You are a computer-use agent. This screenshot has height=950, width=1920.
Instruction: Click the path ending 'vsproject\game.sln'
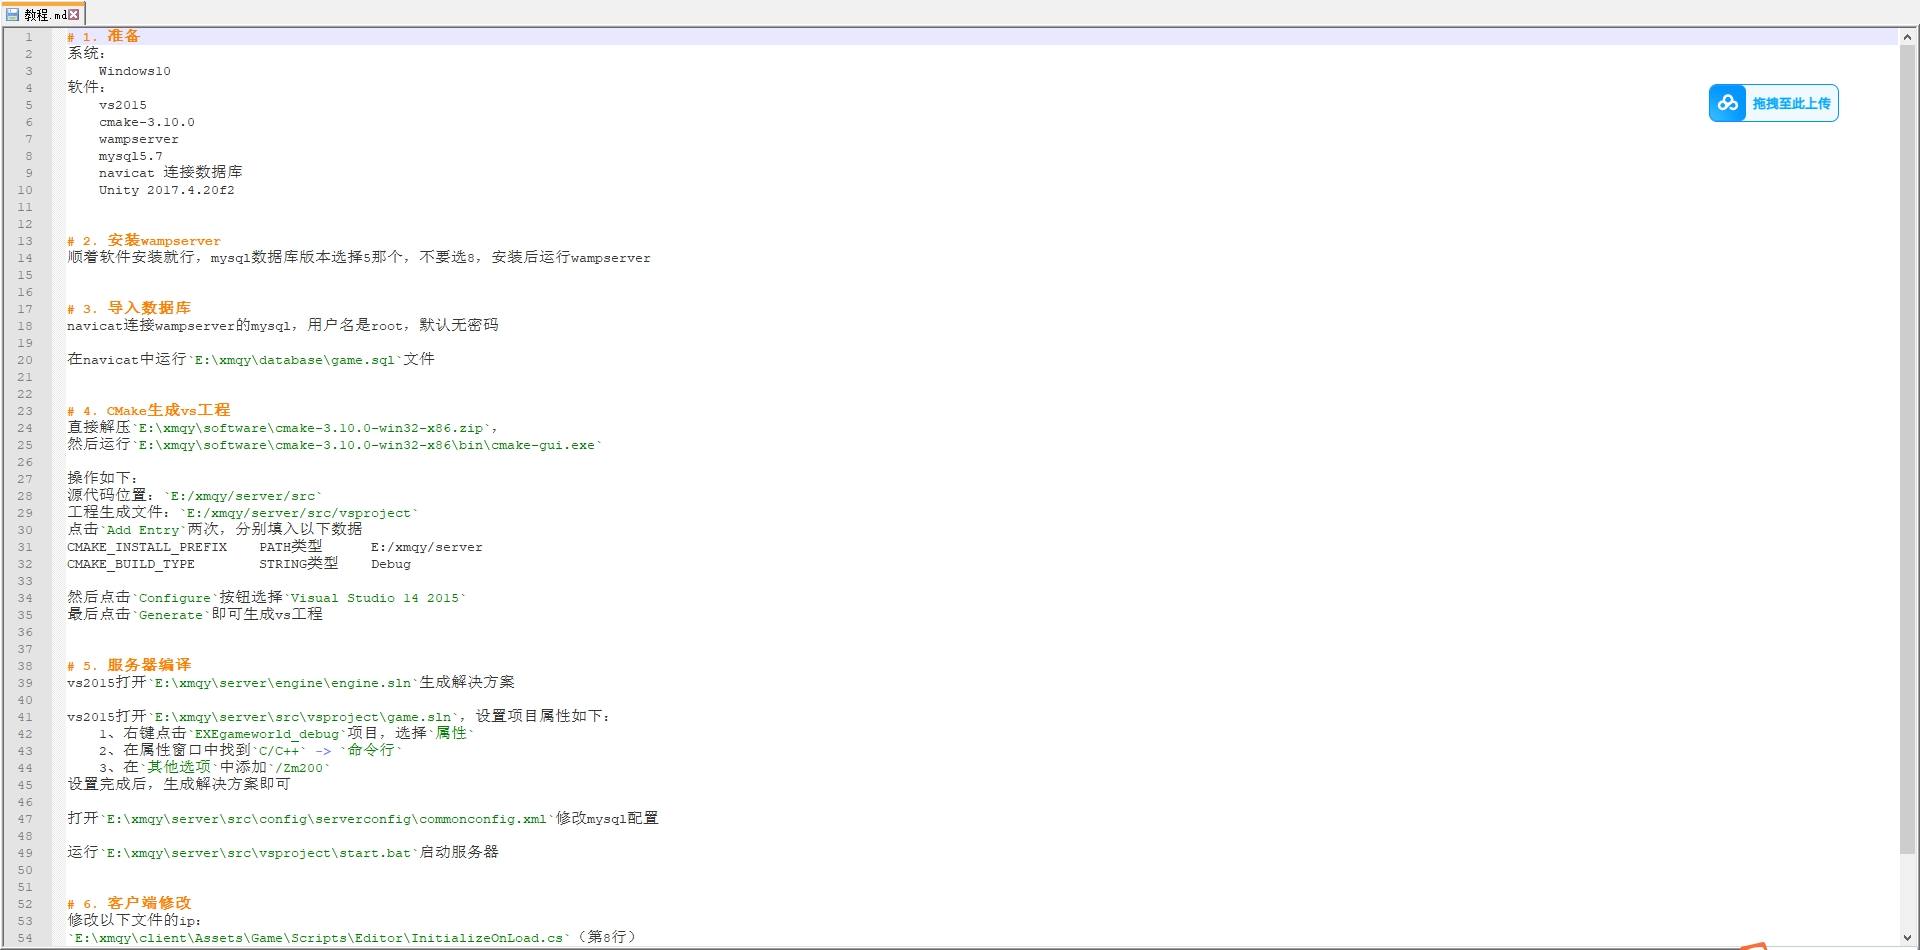302,717
